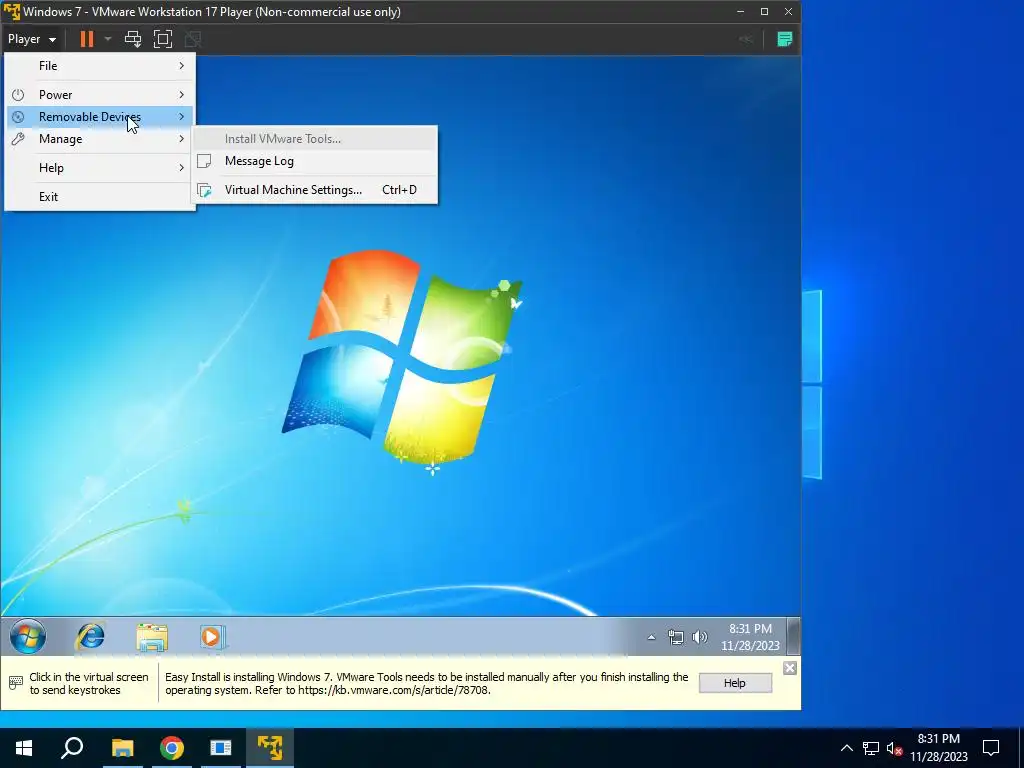The height and width of the screenshot is (768, 1024).
Task: Click the collapse arrows icon in toolbar
Action: tap(746, 39)
